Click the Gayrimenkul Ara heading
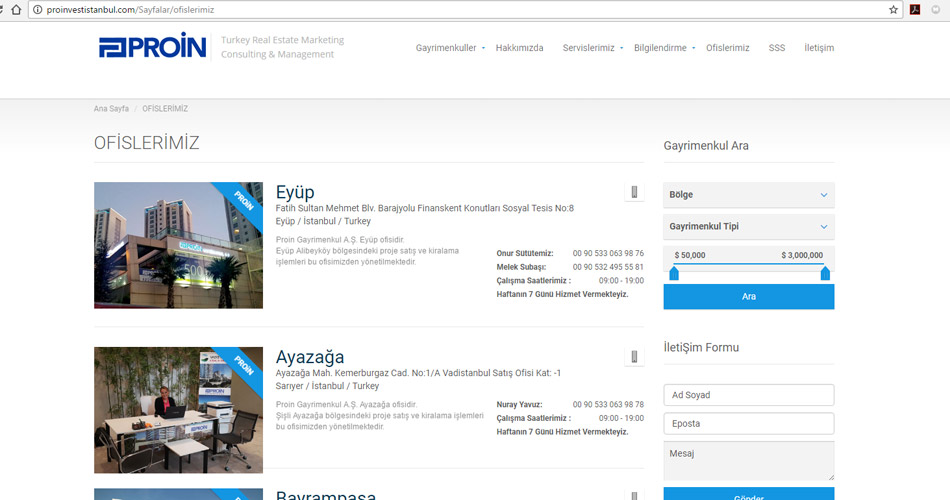 [706, 145]
